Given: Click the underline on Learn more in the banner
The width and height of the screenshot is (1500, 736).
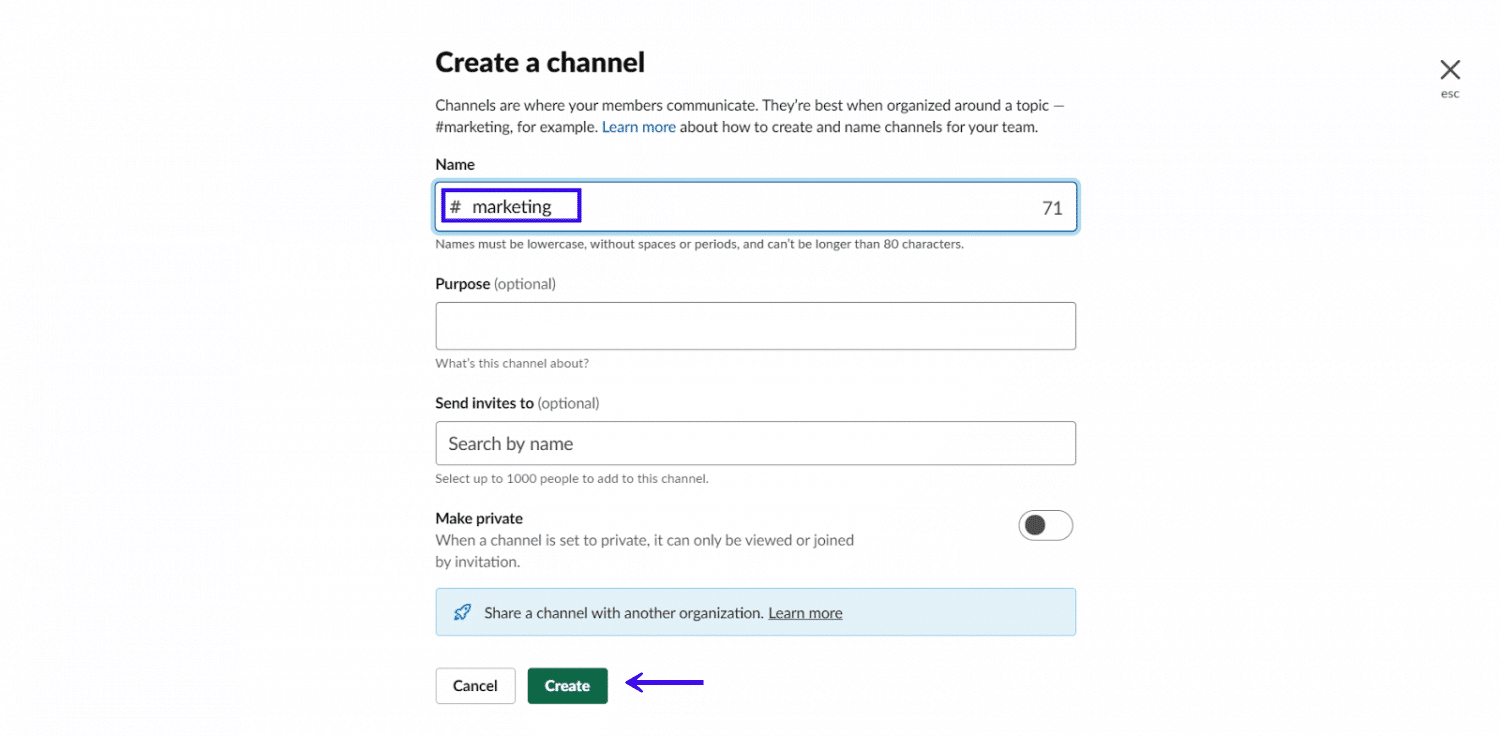Looking at the screenshot, I should [x=804, y=620].
